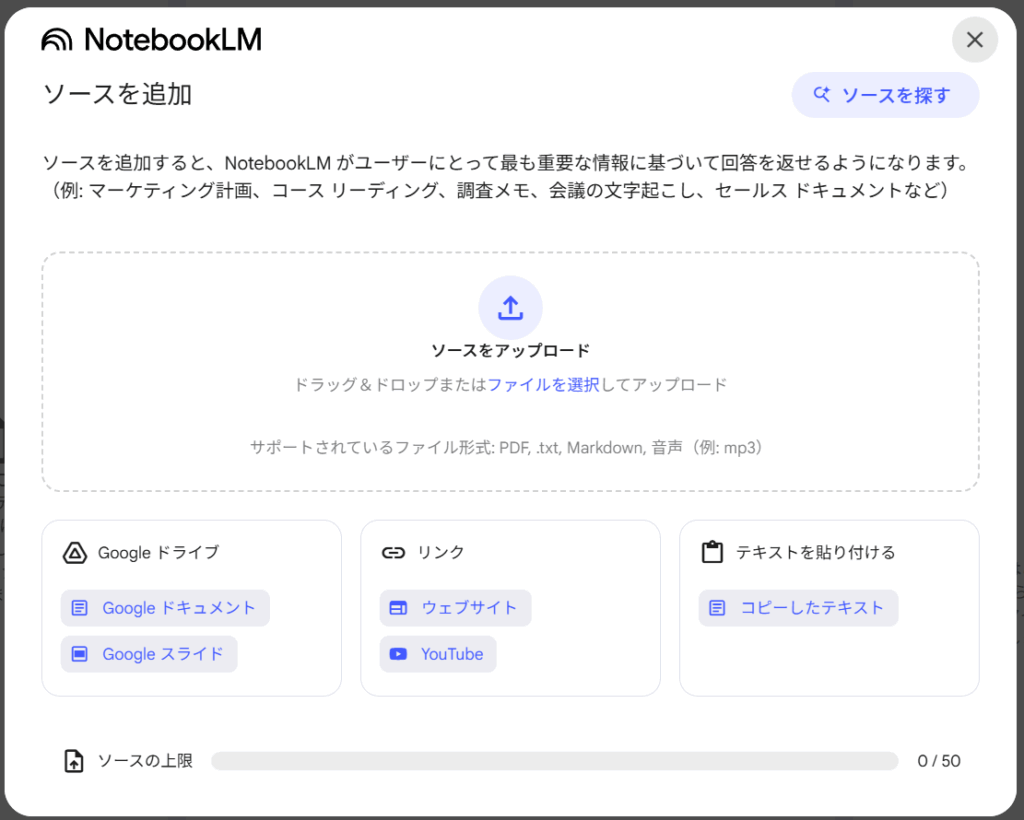
Task: Click the Google ドライブ section label
Action: click(158, 552)
